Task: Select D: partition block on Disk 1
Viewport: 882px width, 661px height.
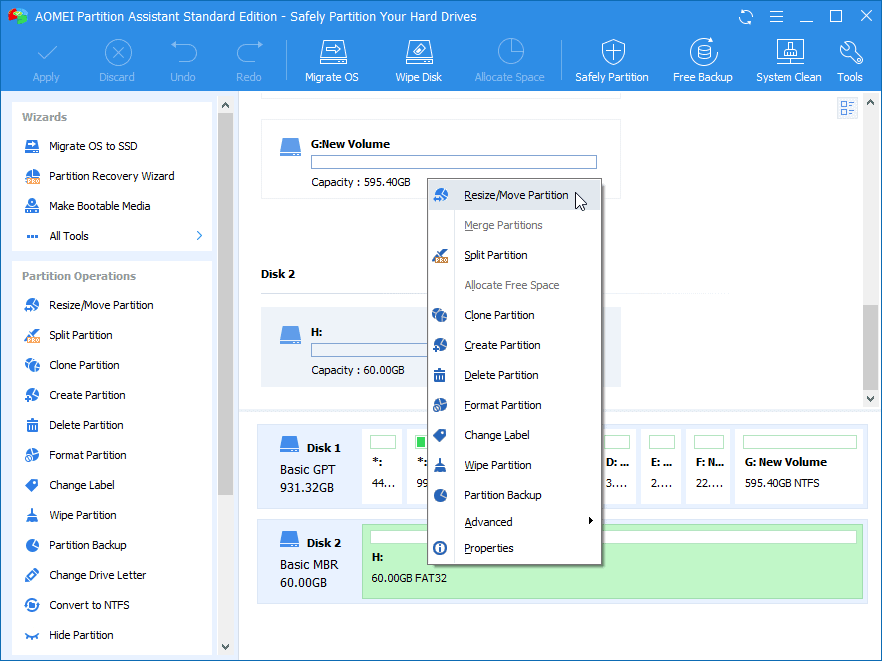Action: (618, 466)
